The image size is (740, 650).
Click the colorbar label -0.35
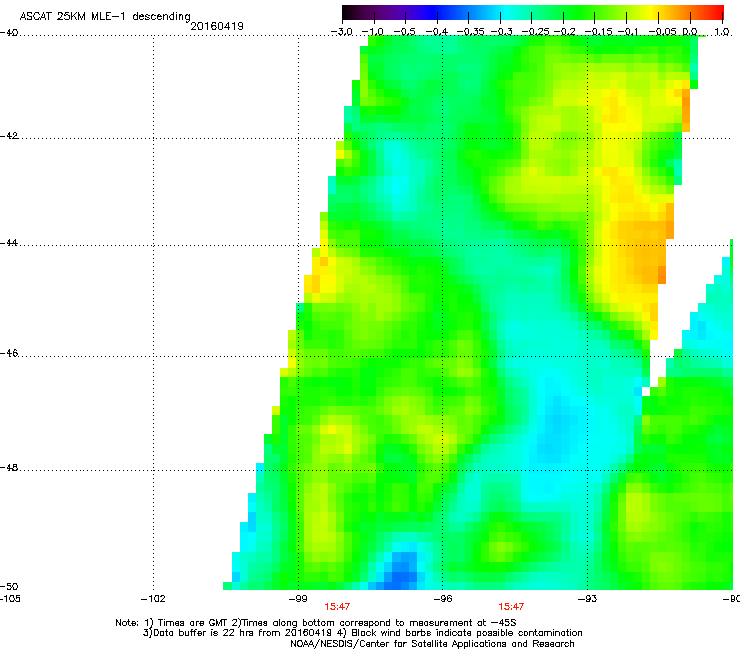470,32
